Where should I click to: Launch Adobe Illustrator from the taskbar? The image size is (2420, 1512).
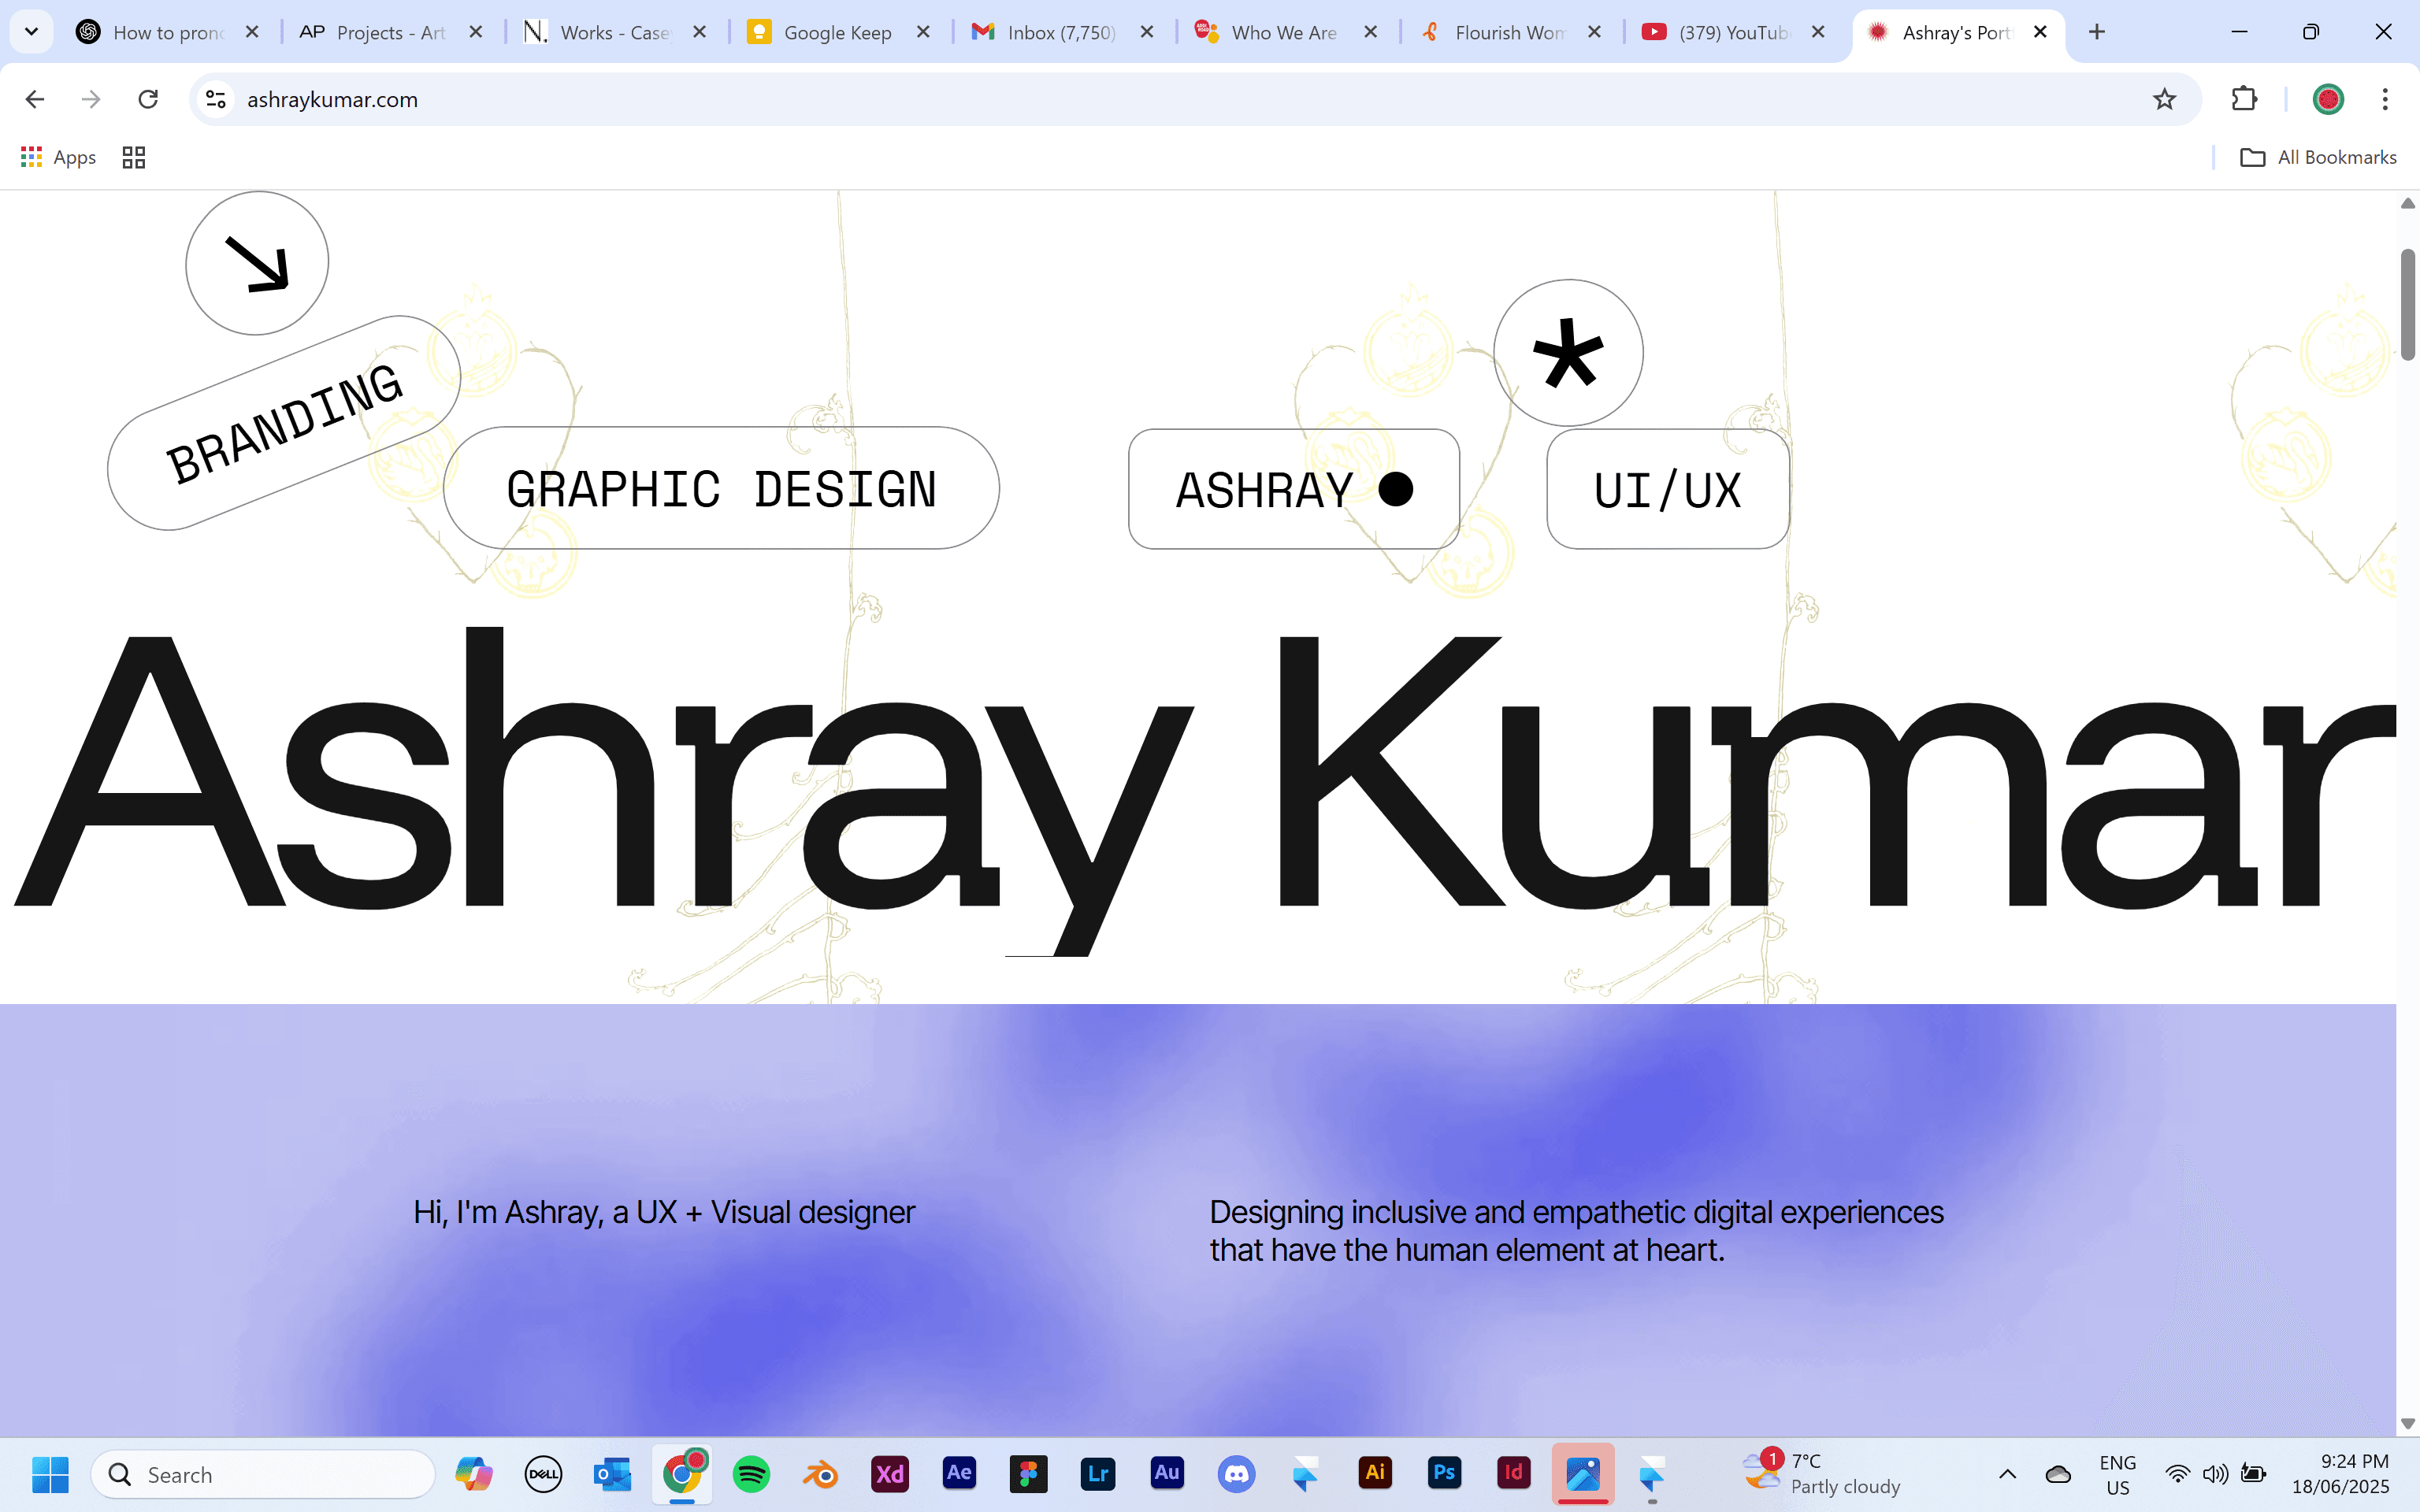point(1375,1473)
